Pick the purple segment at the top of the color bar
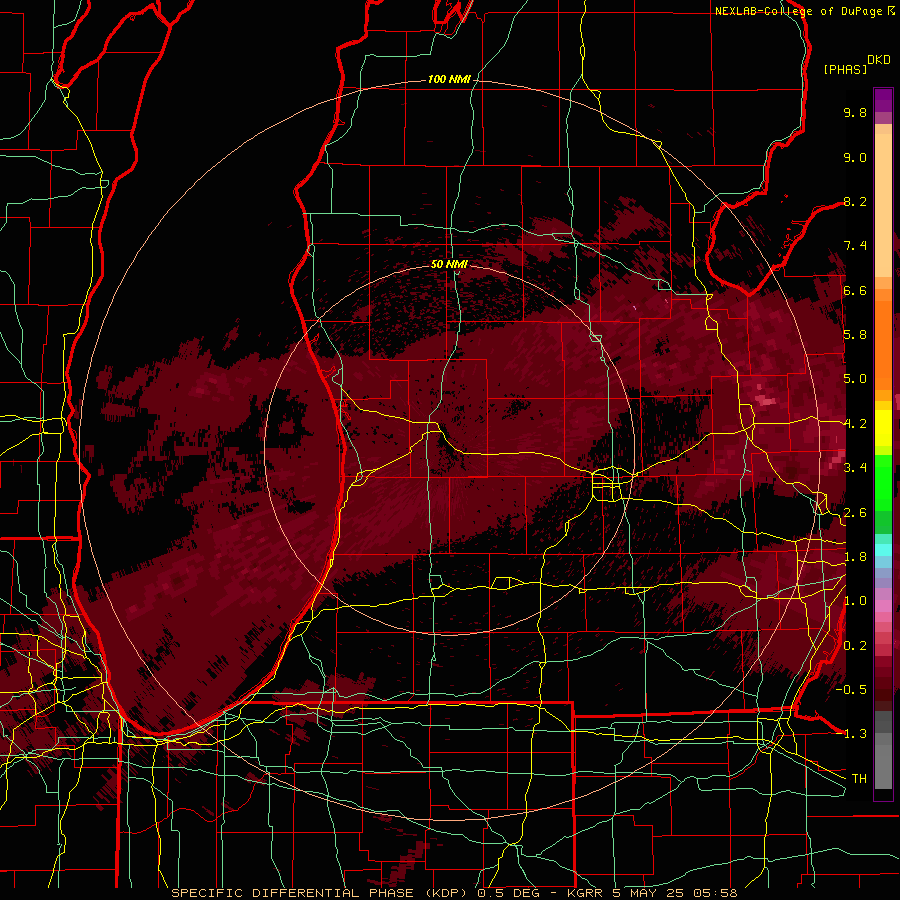The height and width of the screenshot is (900, 900). 883,100
